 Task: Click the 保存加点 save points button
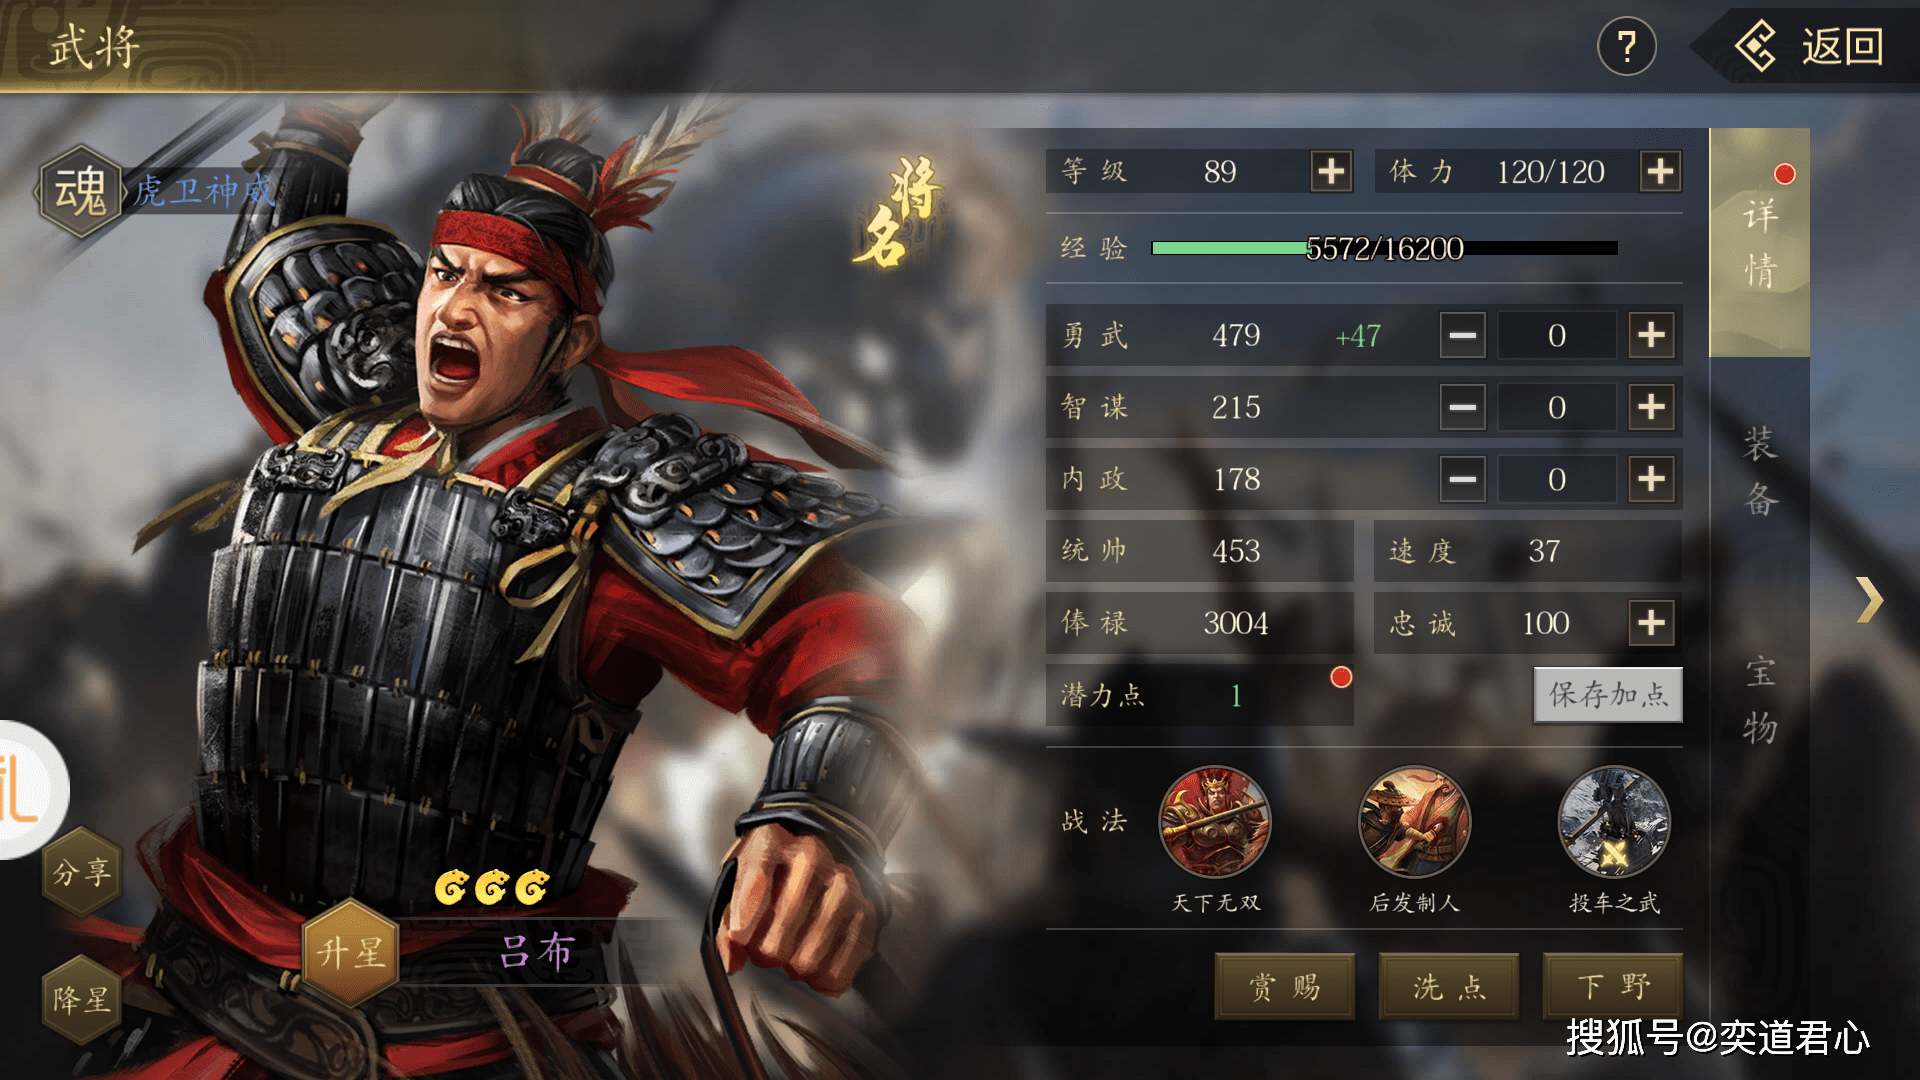(x=1608, y=694)
